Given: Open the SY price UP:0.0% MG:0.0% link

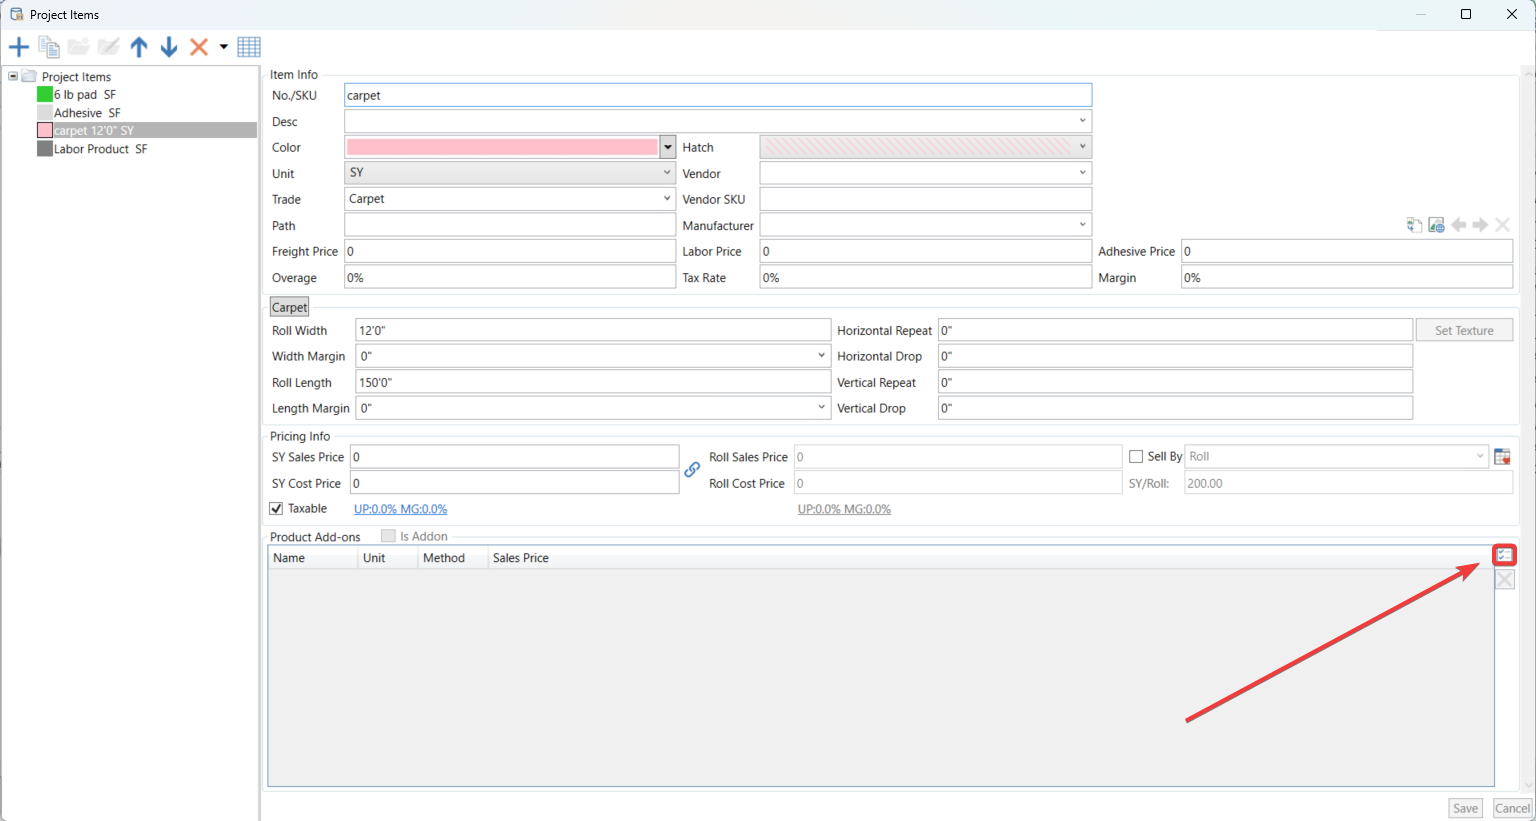Looking at the screenshot, I should pyautogui.click(x=400, y=509).
